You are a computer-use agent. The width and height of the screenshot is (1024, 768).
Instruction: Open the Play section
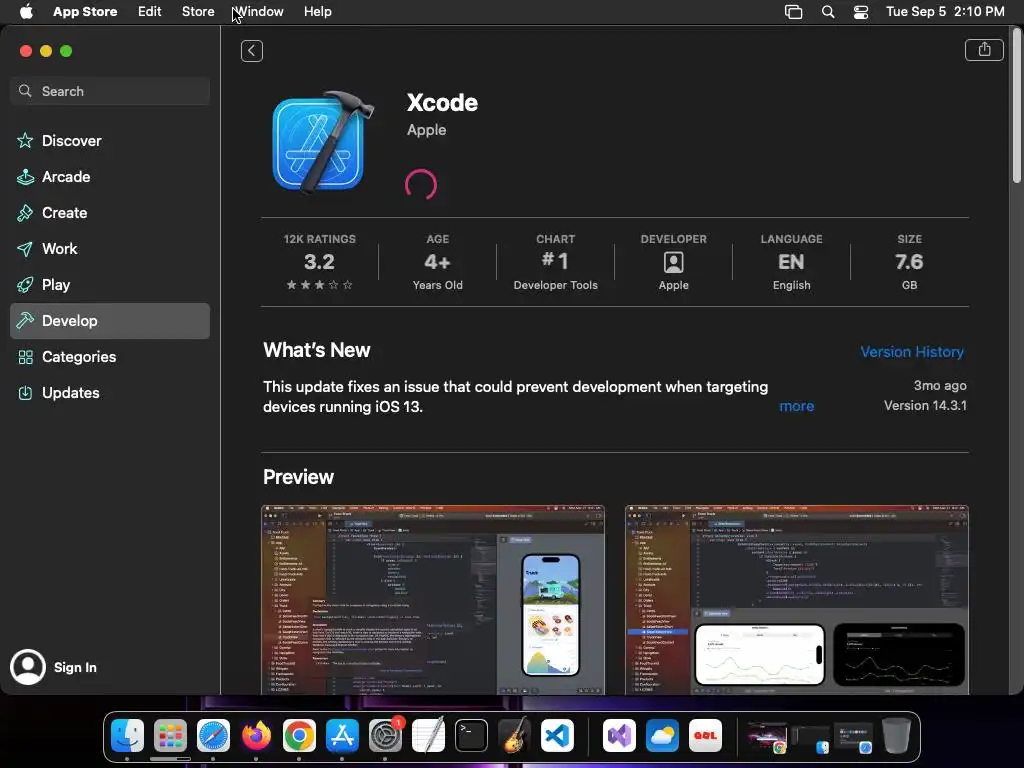[x=110, y=284]
